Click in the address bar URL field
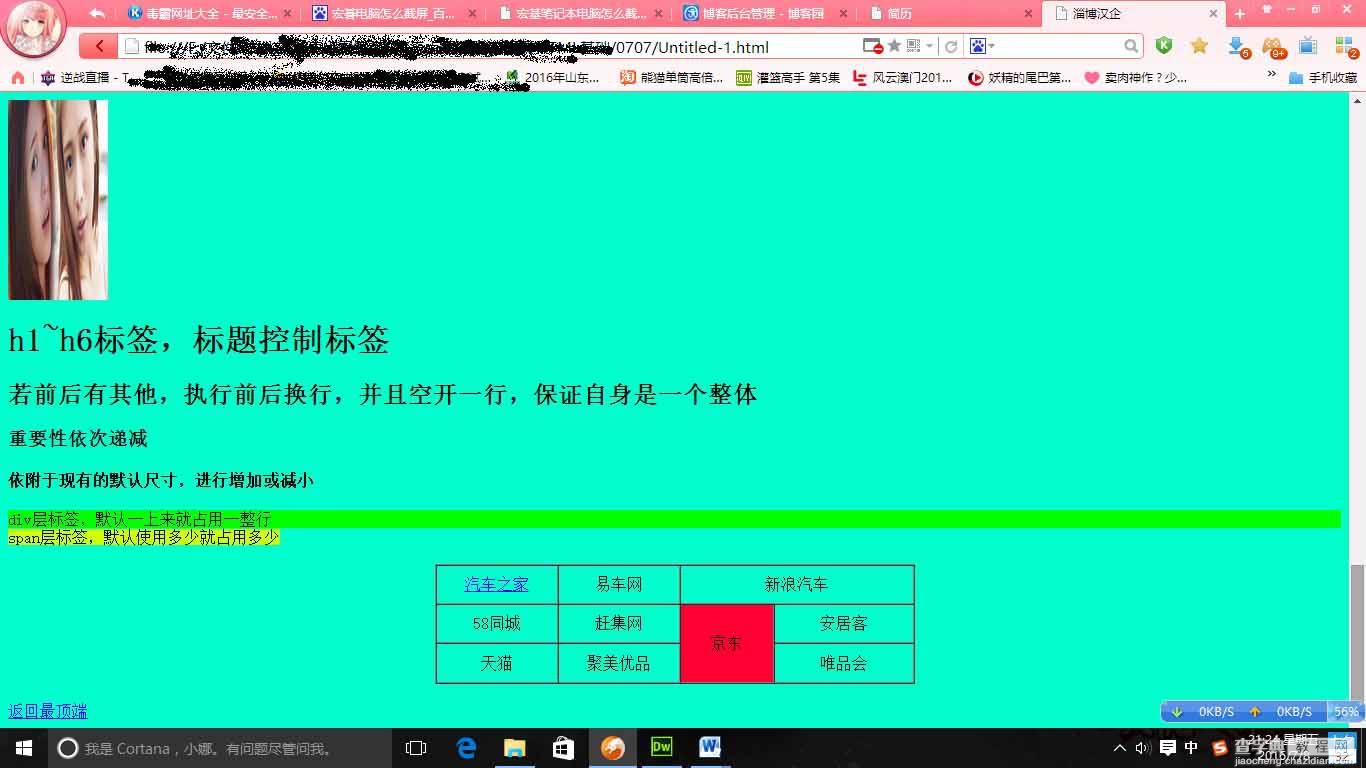The width and height of the screenshot is (1366, 768). coord(490,47)
